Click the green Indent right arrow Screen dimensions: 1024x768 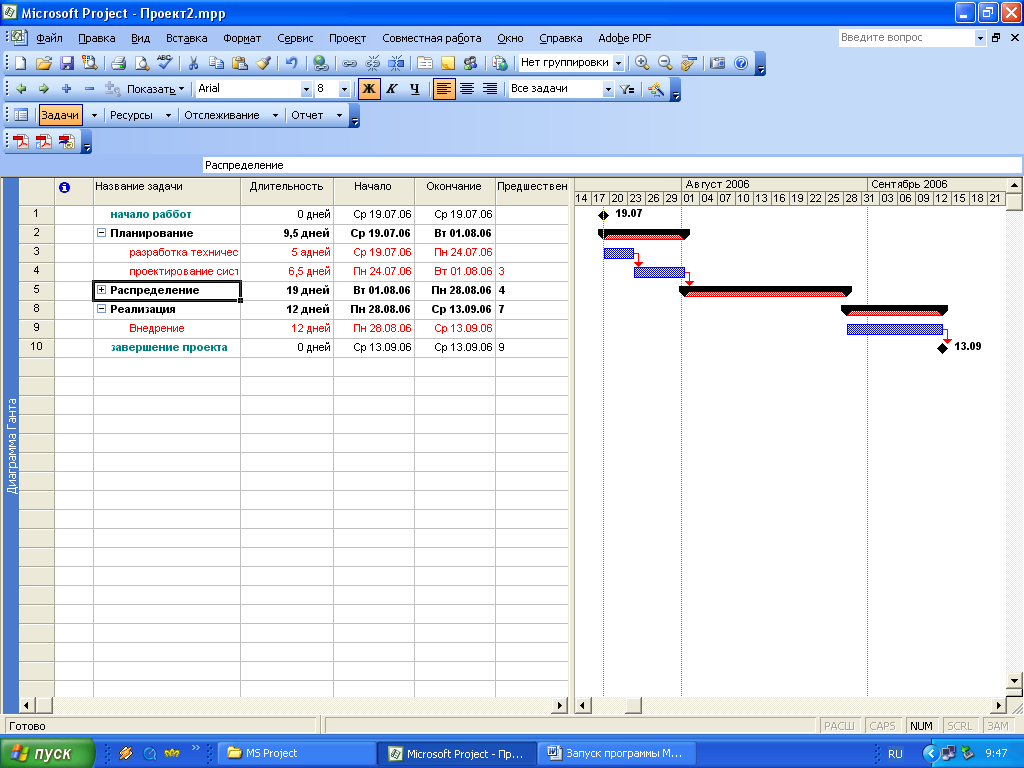click(44, 89)
